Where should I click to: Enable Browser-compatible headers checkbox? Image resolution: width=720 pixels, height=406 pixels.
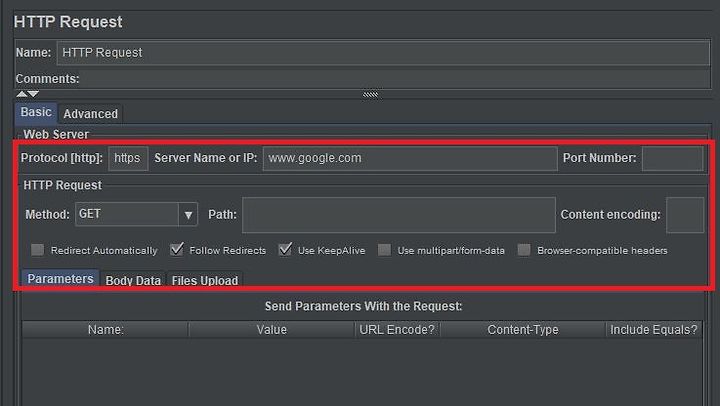(524, 250)
